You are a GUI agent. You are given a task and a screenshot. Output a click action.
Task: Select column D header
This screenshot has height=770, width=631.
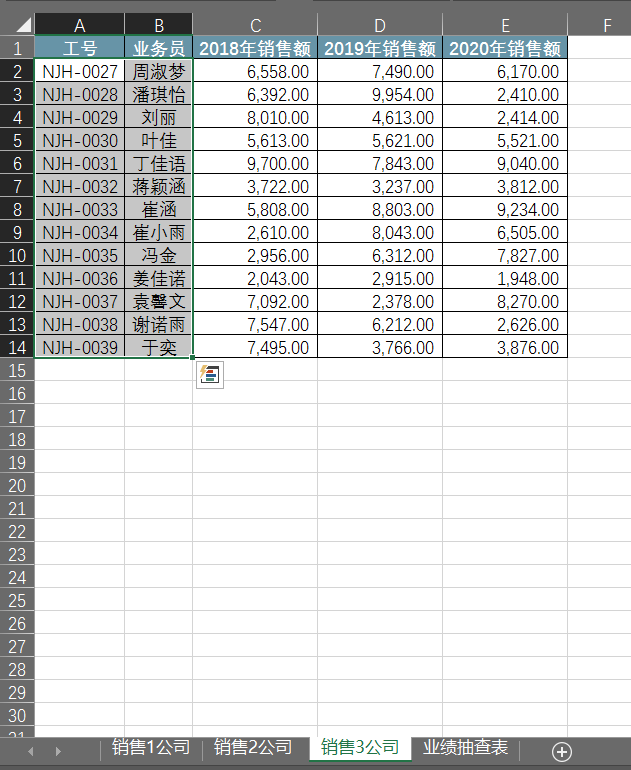tap(380, 25)
